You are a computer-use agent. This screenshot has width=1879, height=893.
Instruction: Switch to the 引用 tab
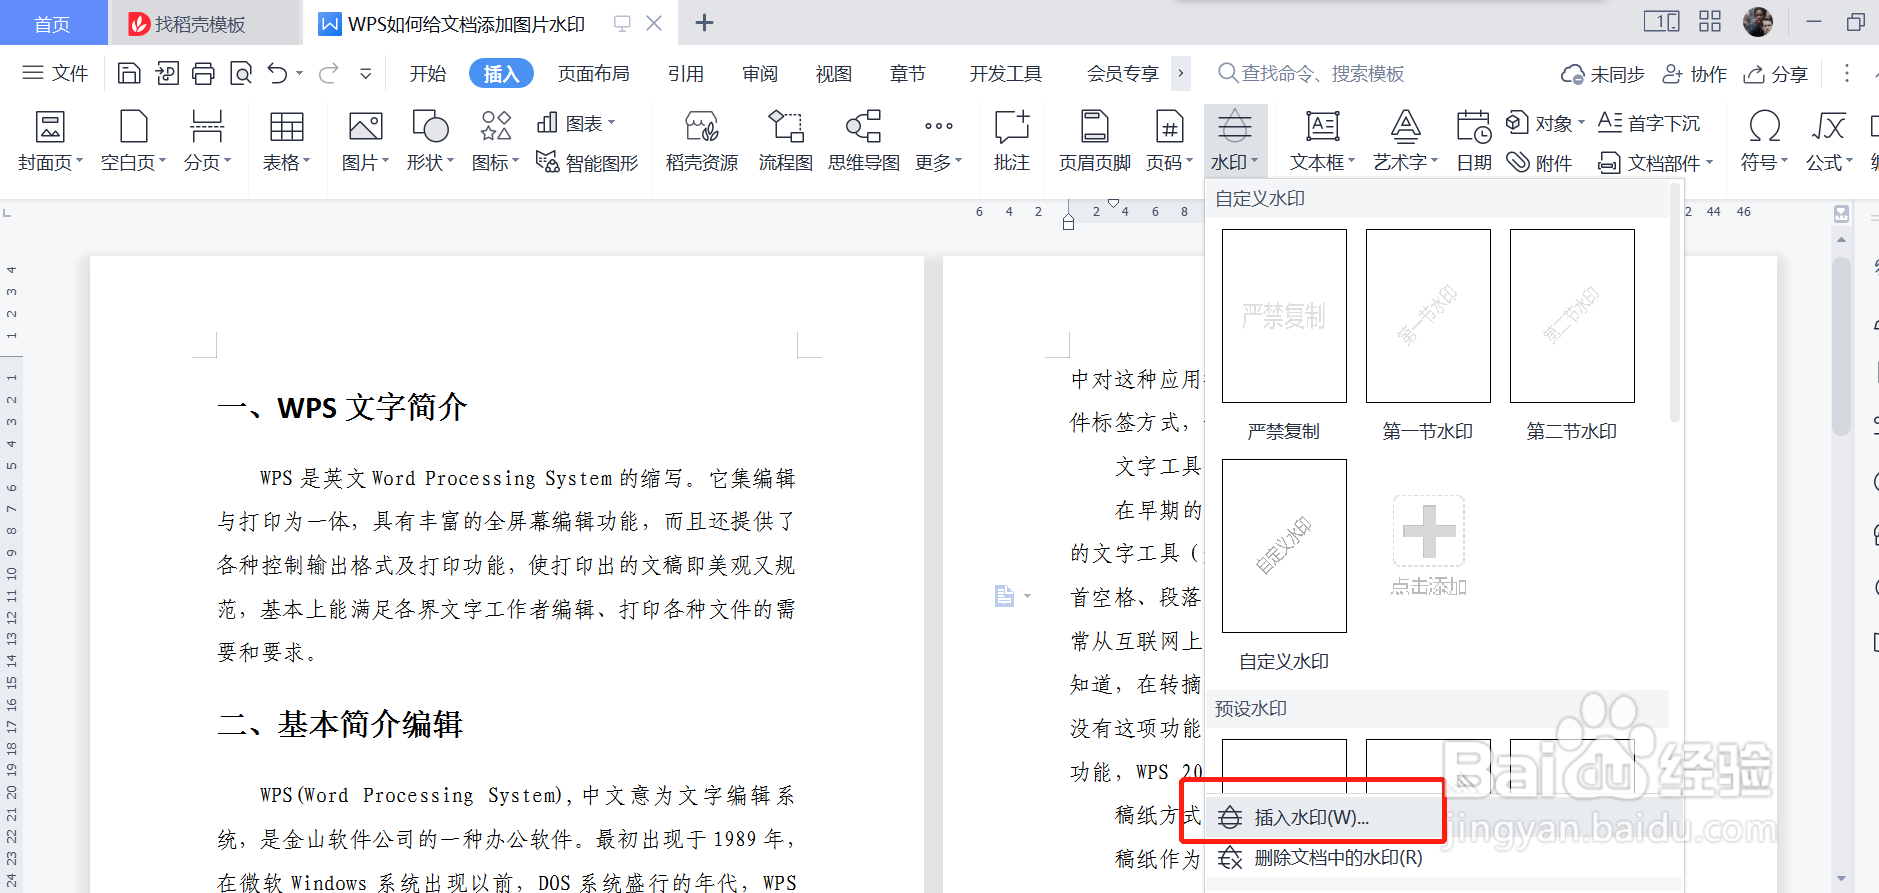click(x=686, y=74)
